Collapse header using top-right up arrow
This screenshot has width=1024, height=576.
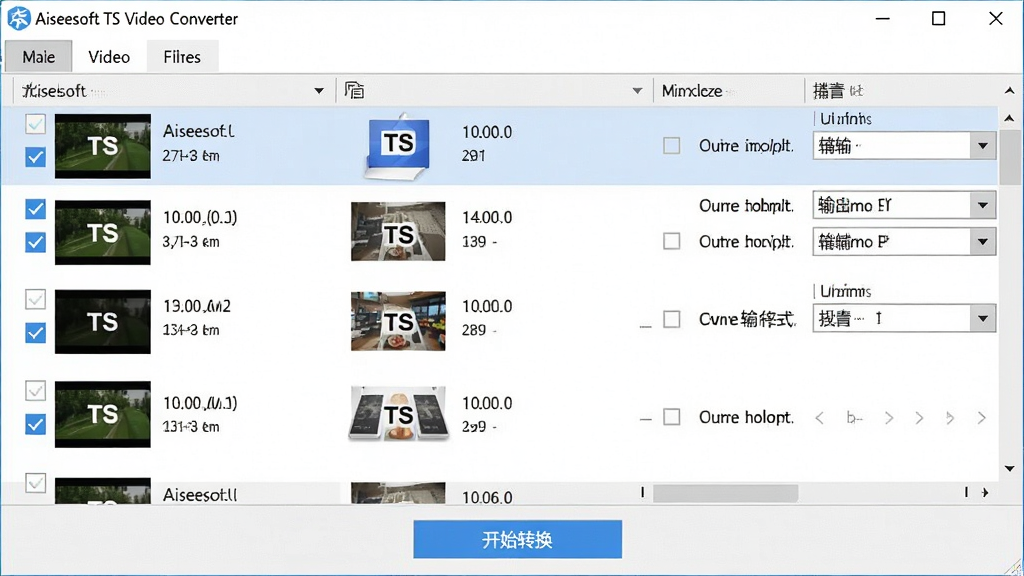click(x=1010, y=91)
